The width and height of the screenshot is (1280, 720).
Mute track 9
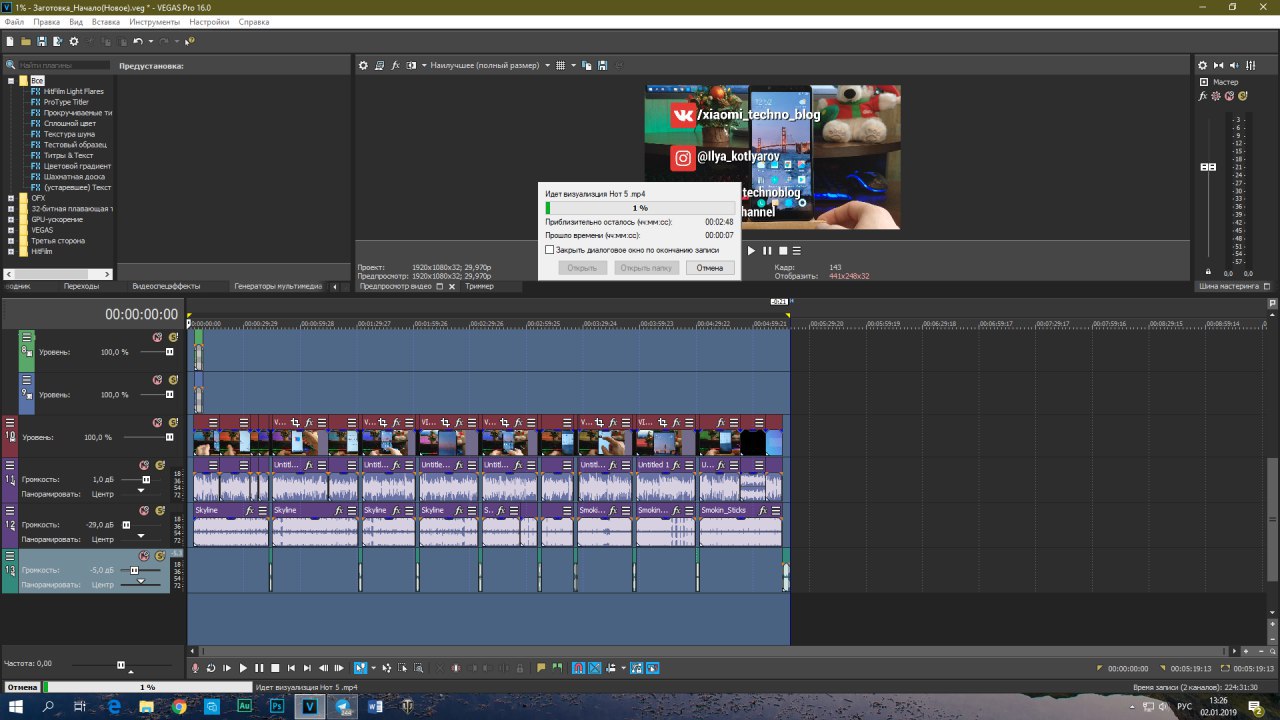(157, 380)
